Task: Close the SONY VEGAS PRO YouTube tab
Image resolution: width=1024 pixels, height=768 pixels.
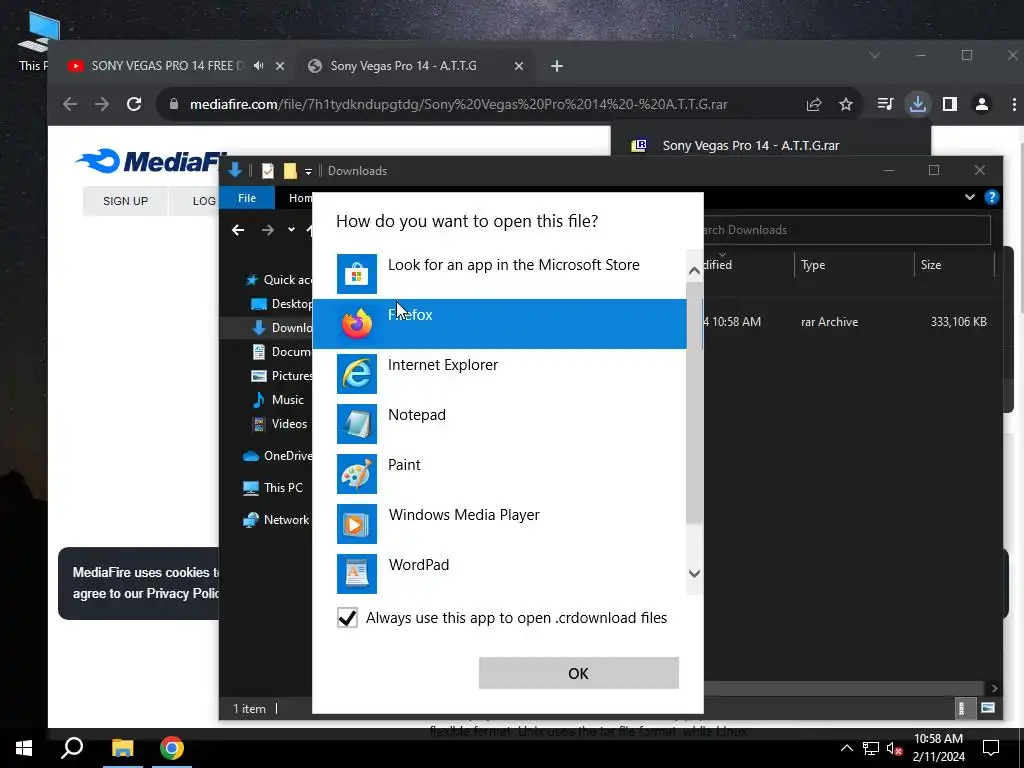Action: 280,66
